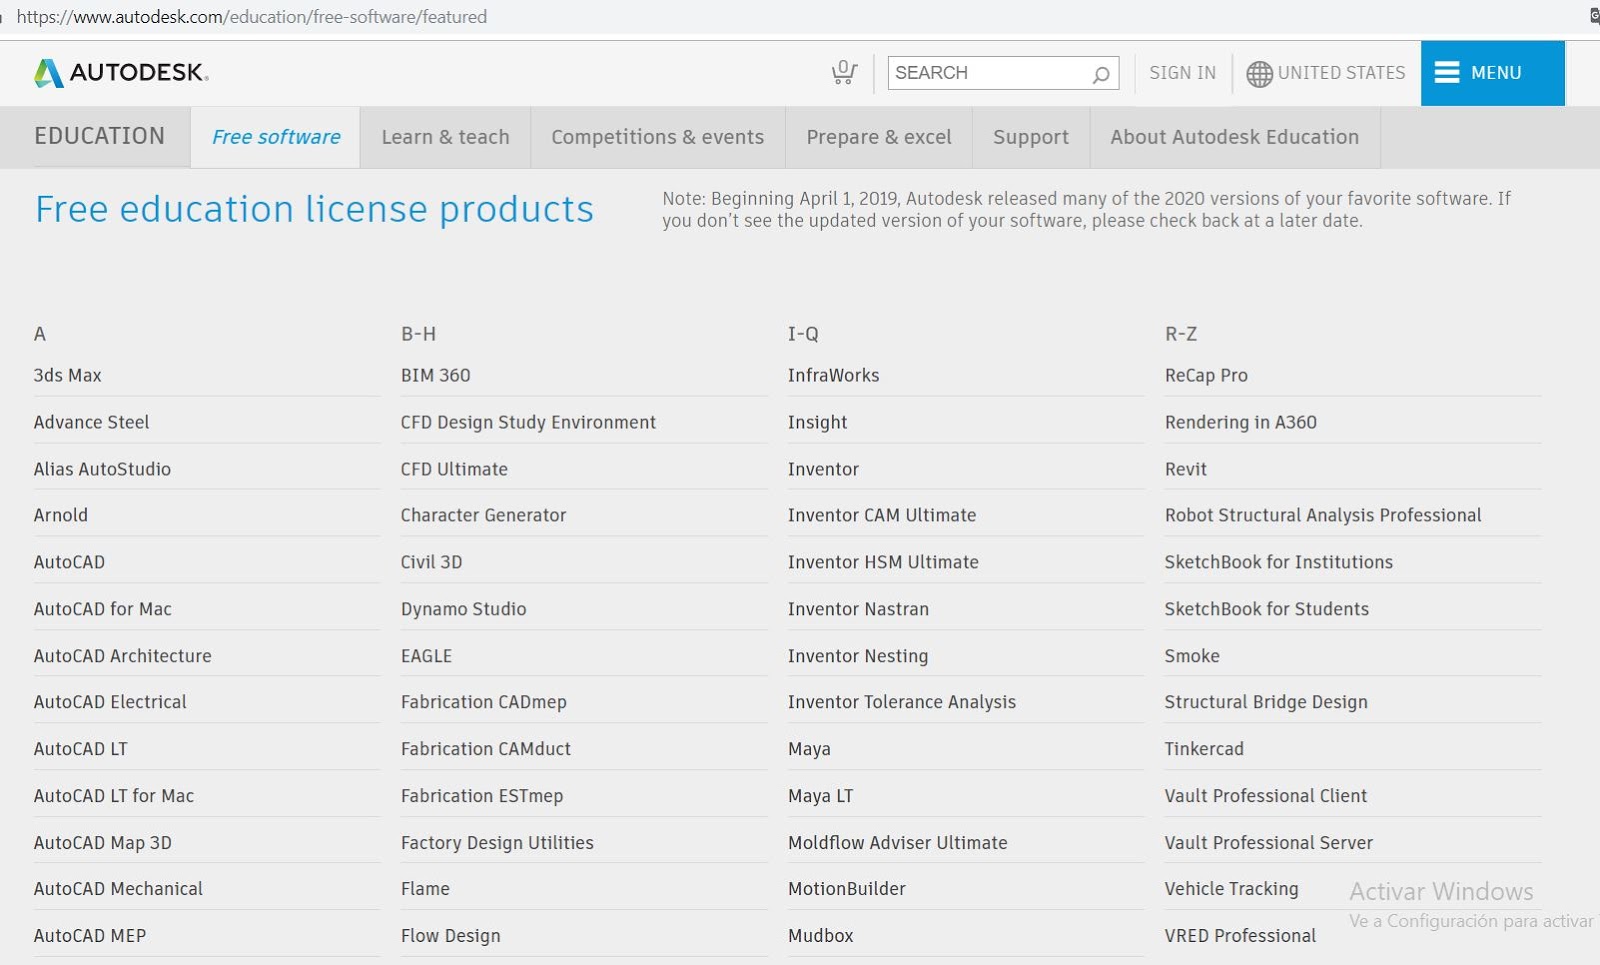Image resolution: width=1600 pixels, height=965 pixels.
Task: Click SIGN IN link
Action: (x=1182, y=73)
